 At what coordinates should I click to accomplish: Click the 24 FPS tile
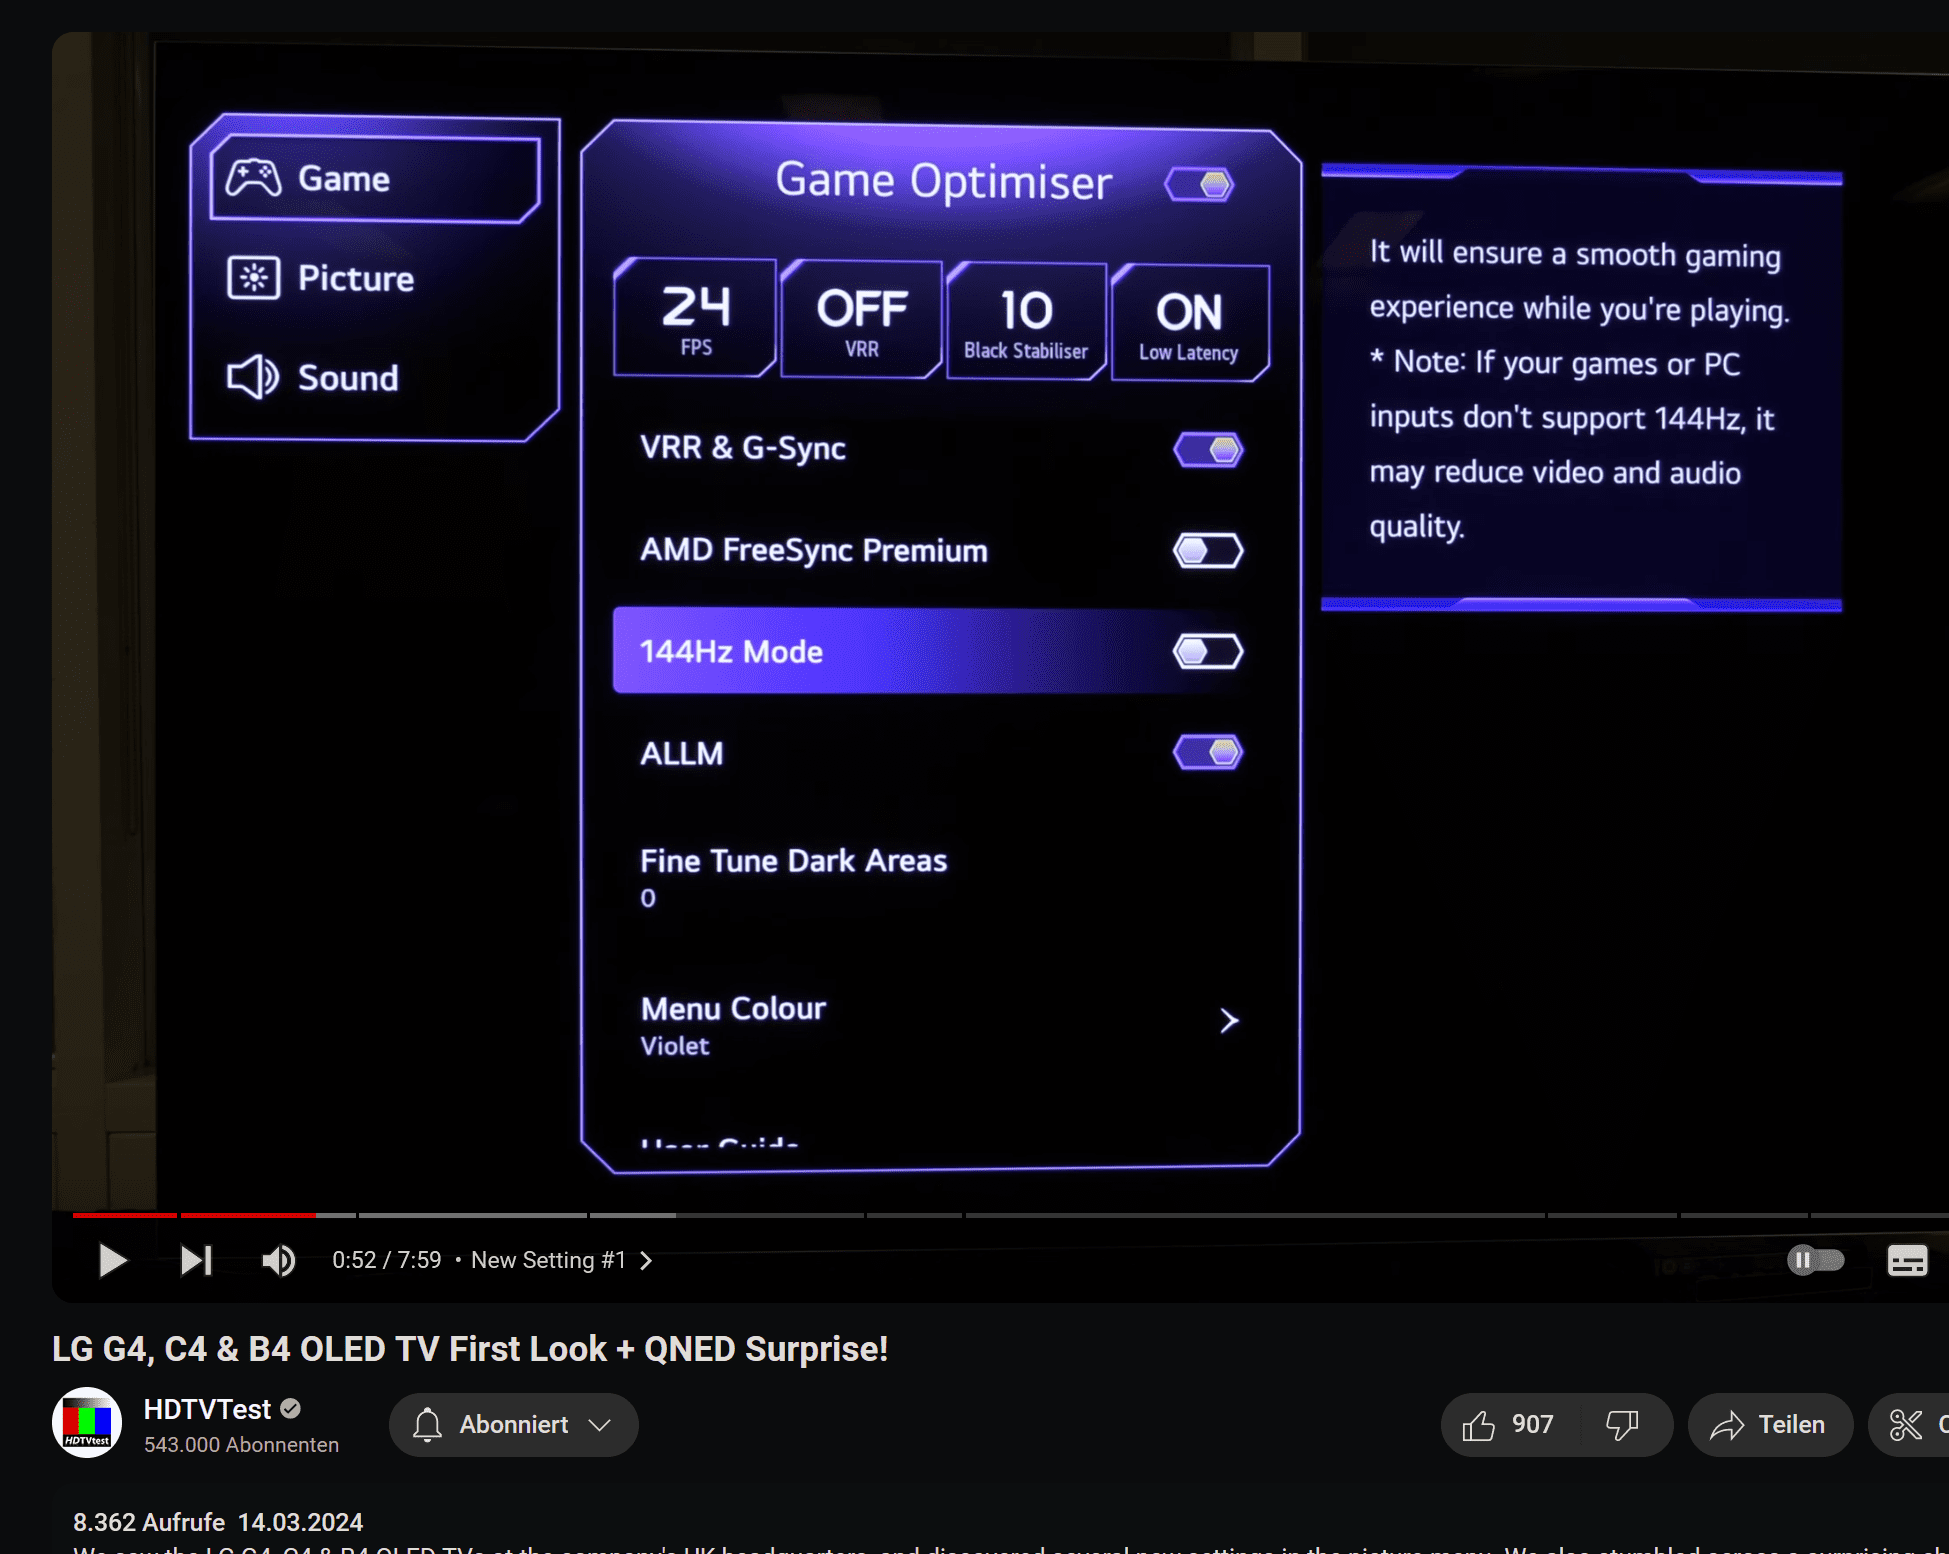click(x=695, y=318)
